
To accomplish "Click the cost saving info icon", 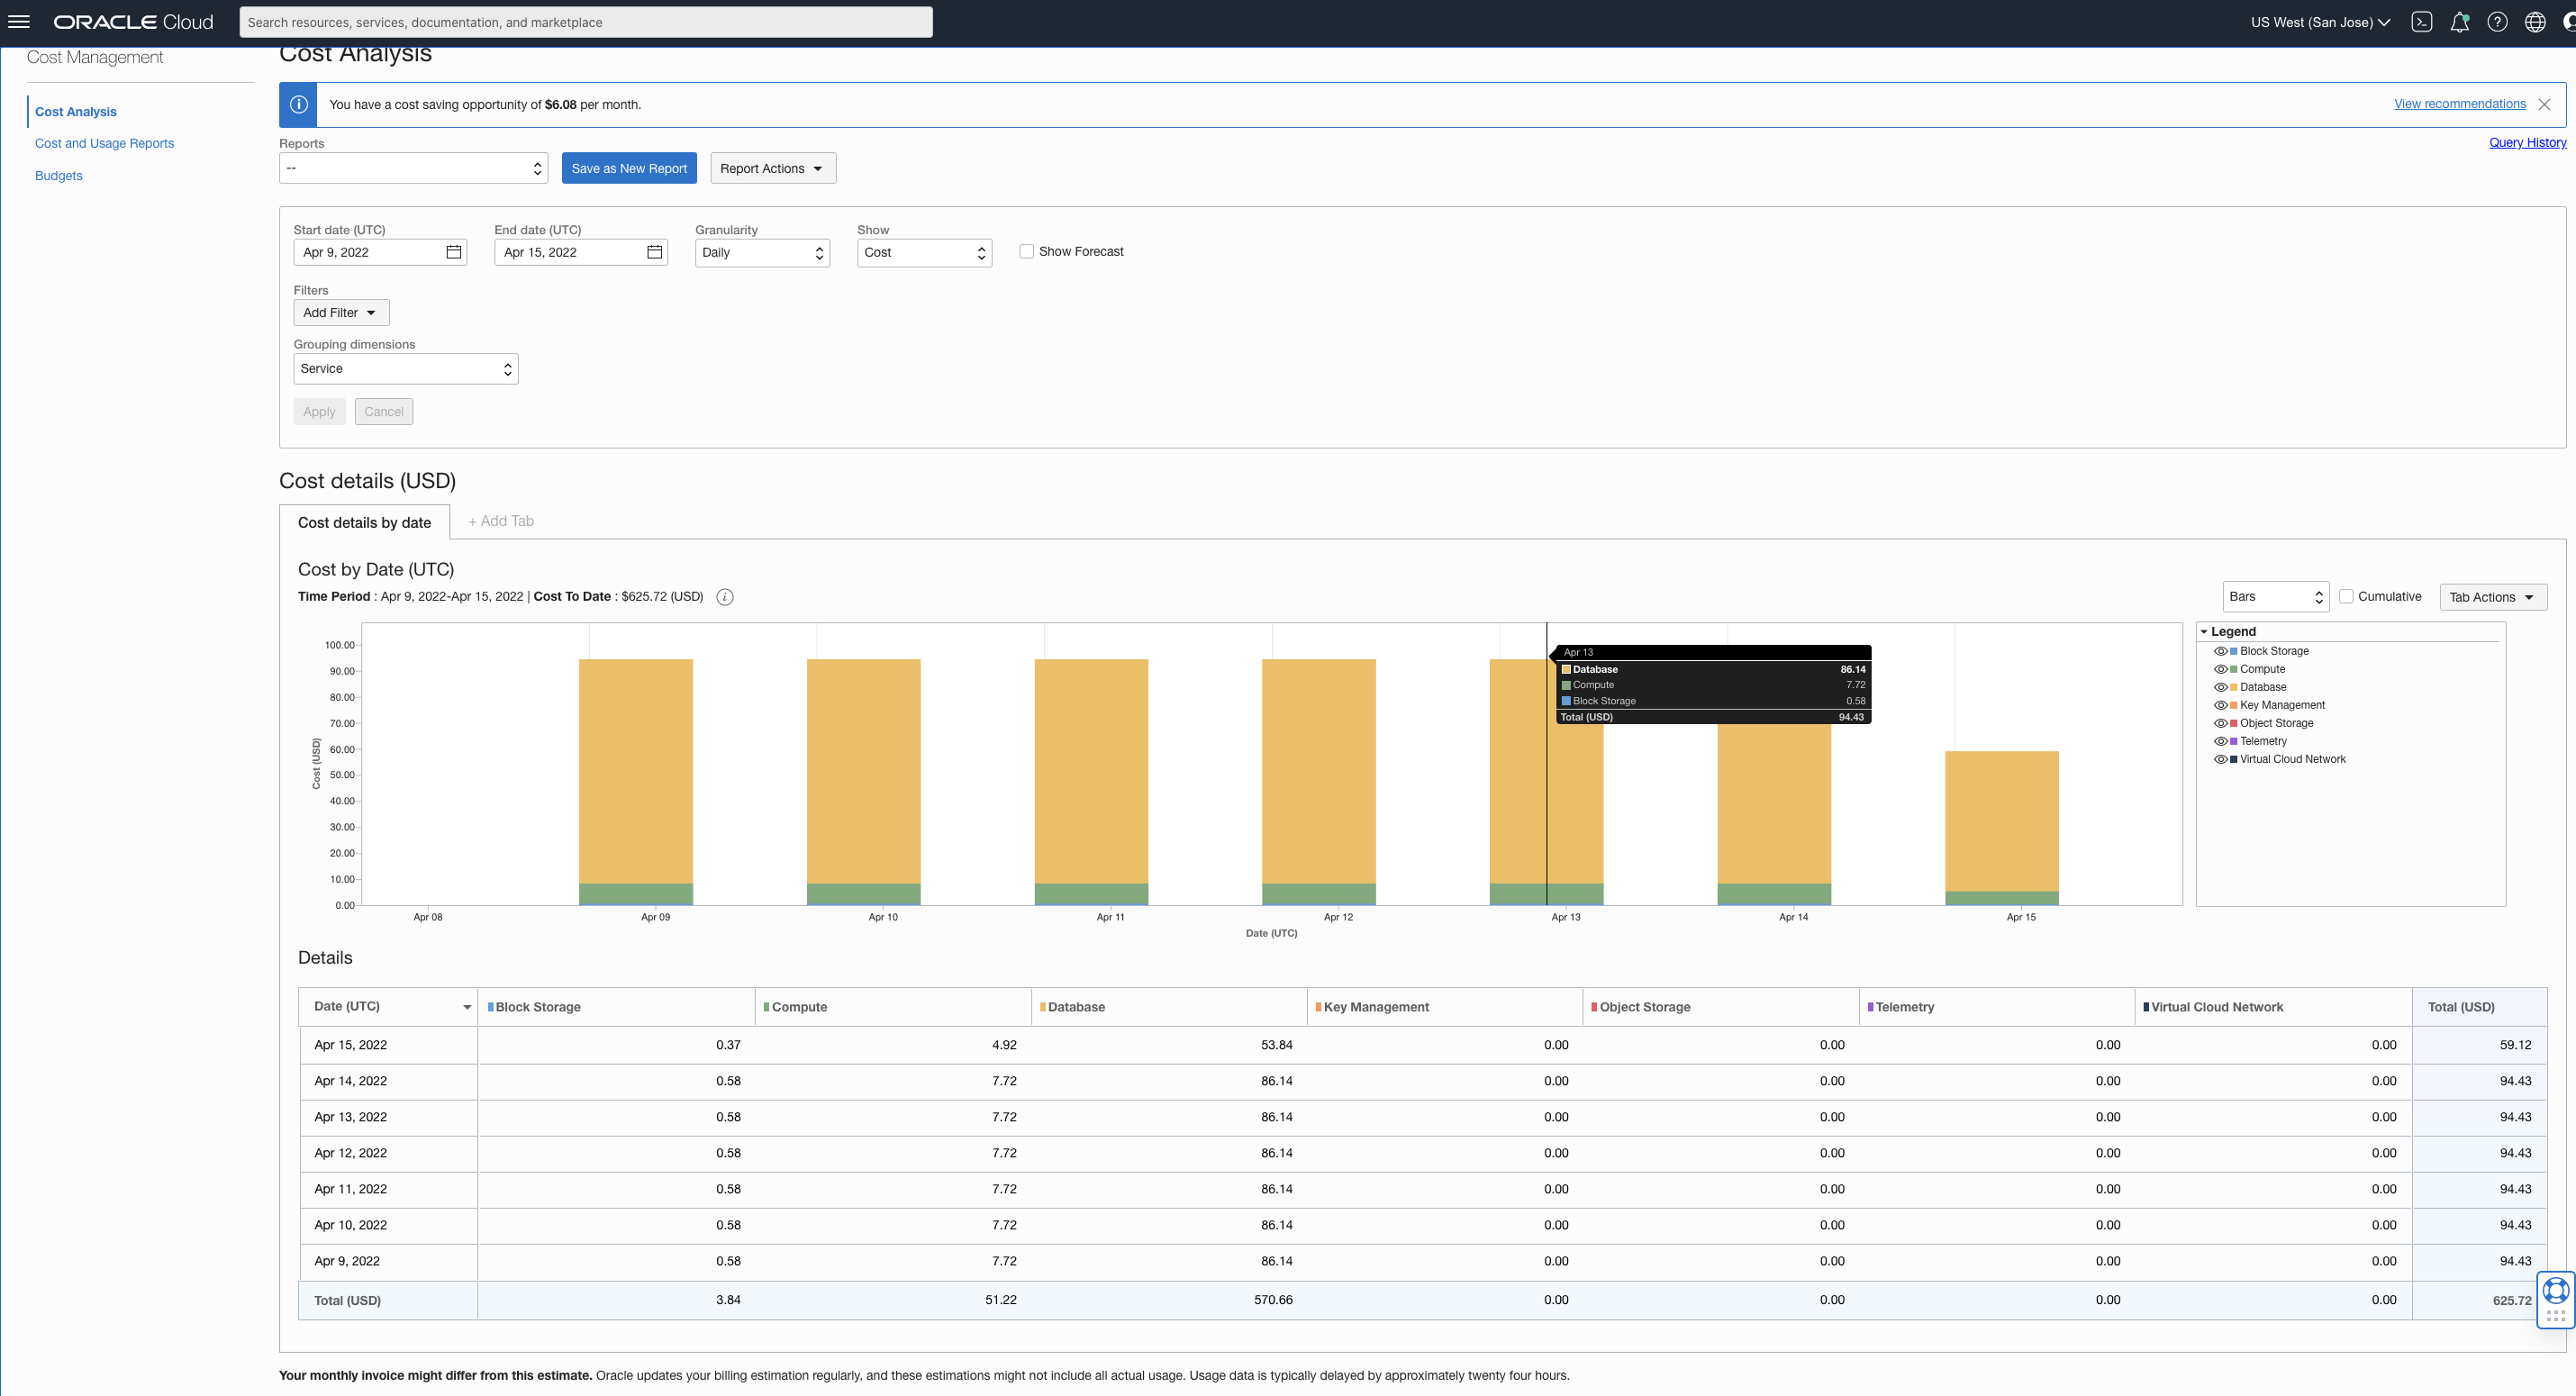I will 298,104.
